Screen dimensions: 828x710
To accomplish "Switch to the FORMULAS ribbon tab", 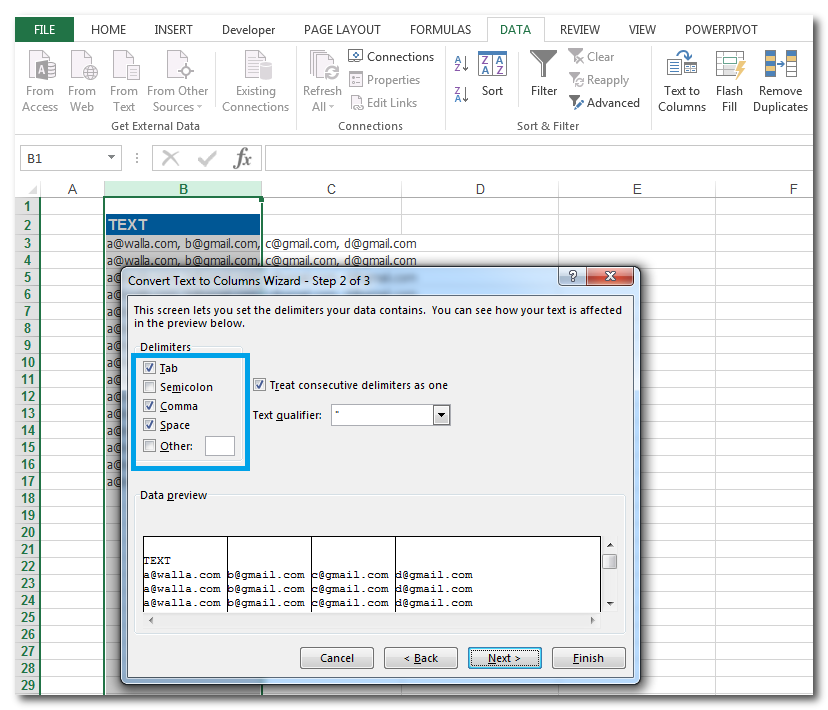I will [440, 30].
